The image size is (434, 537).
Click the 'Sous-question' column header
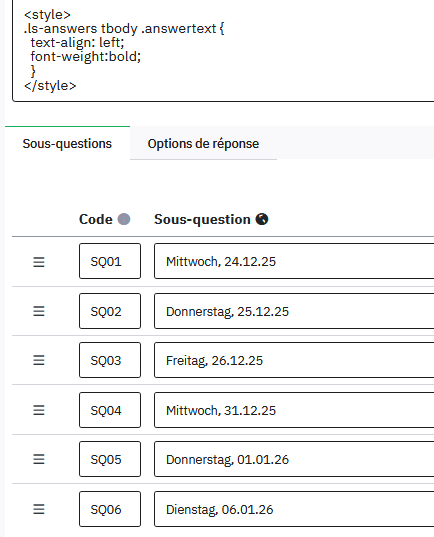coord(202,219)
